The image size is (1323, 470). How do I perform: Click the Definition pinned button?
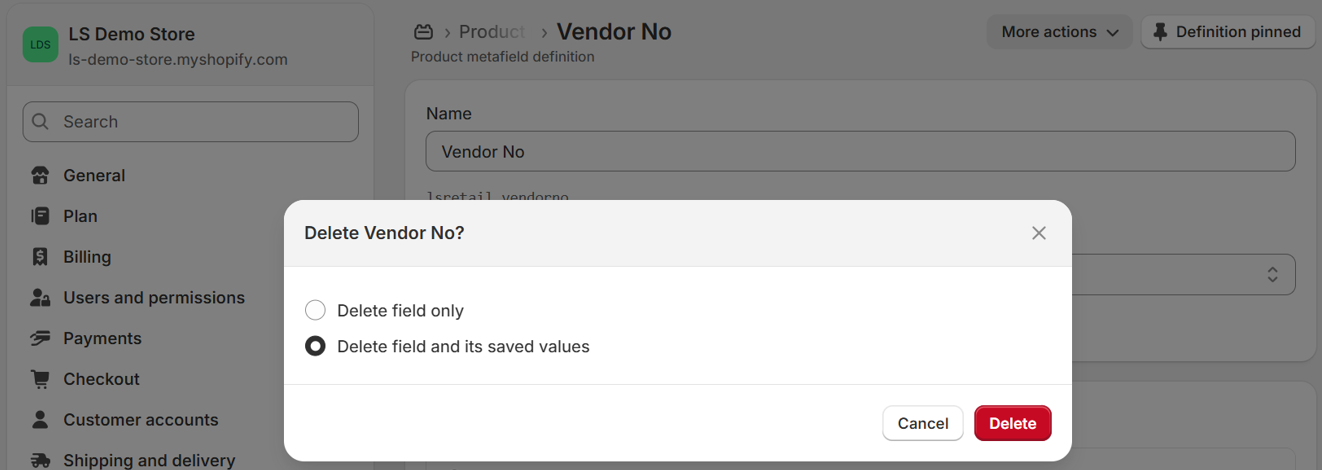pos(1227,32)
